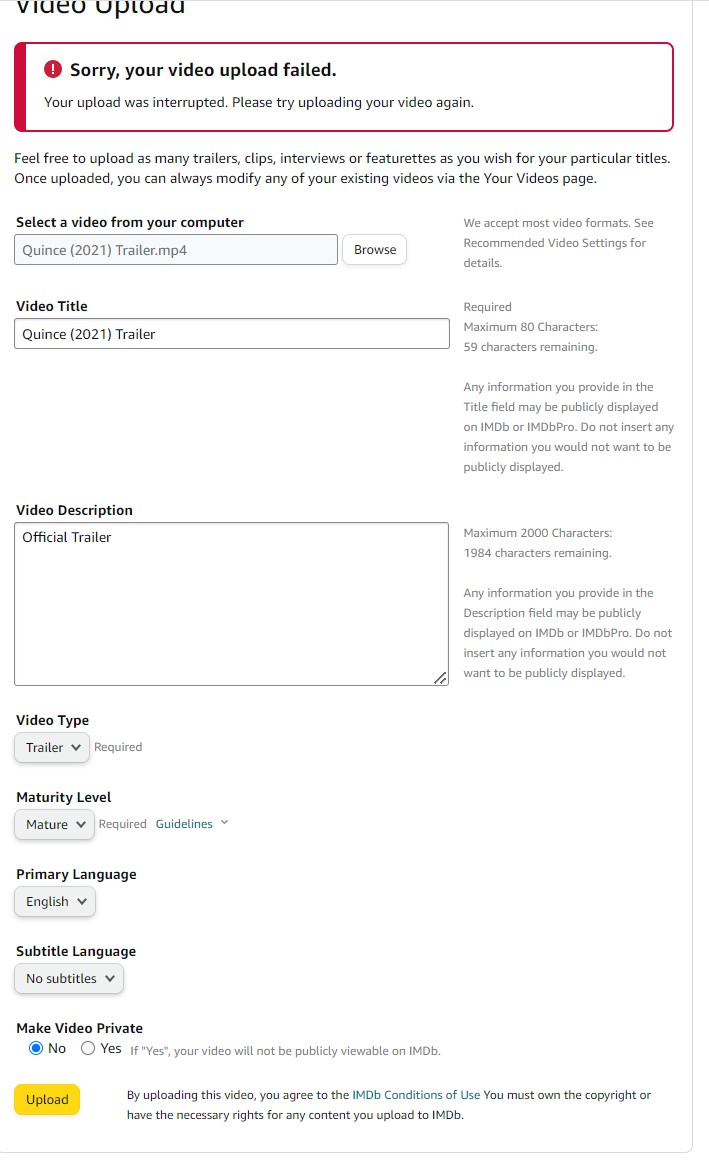
Task: Choose Yes to make video private
Action: pyautogui.click(x=88, y=1048)
